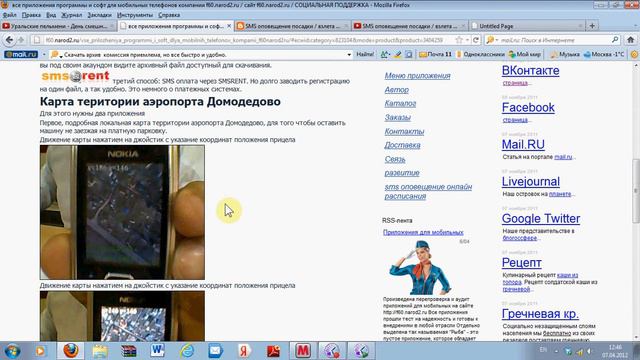Screen dimensions: 640x360
Task: Open the Журнал menu
Action: 71,15
